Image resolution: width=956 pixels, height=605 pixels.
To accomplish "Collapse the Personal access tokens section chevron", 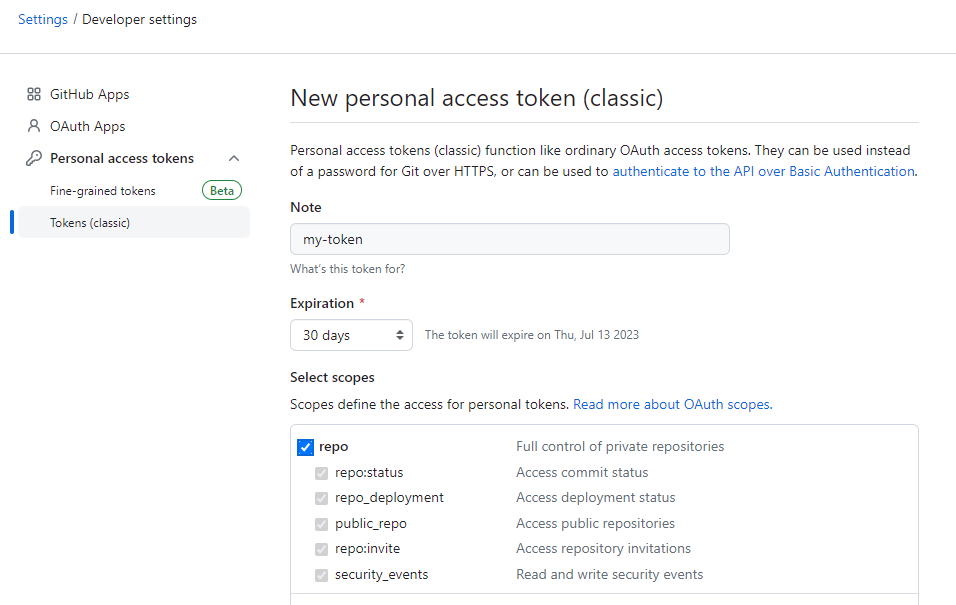I will coord(234,158).
